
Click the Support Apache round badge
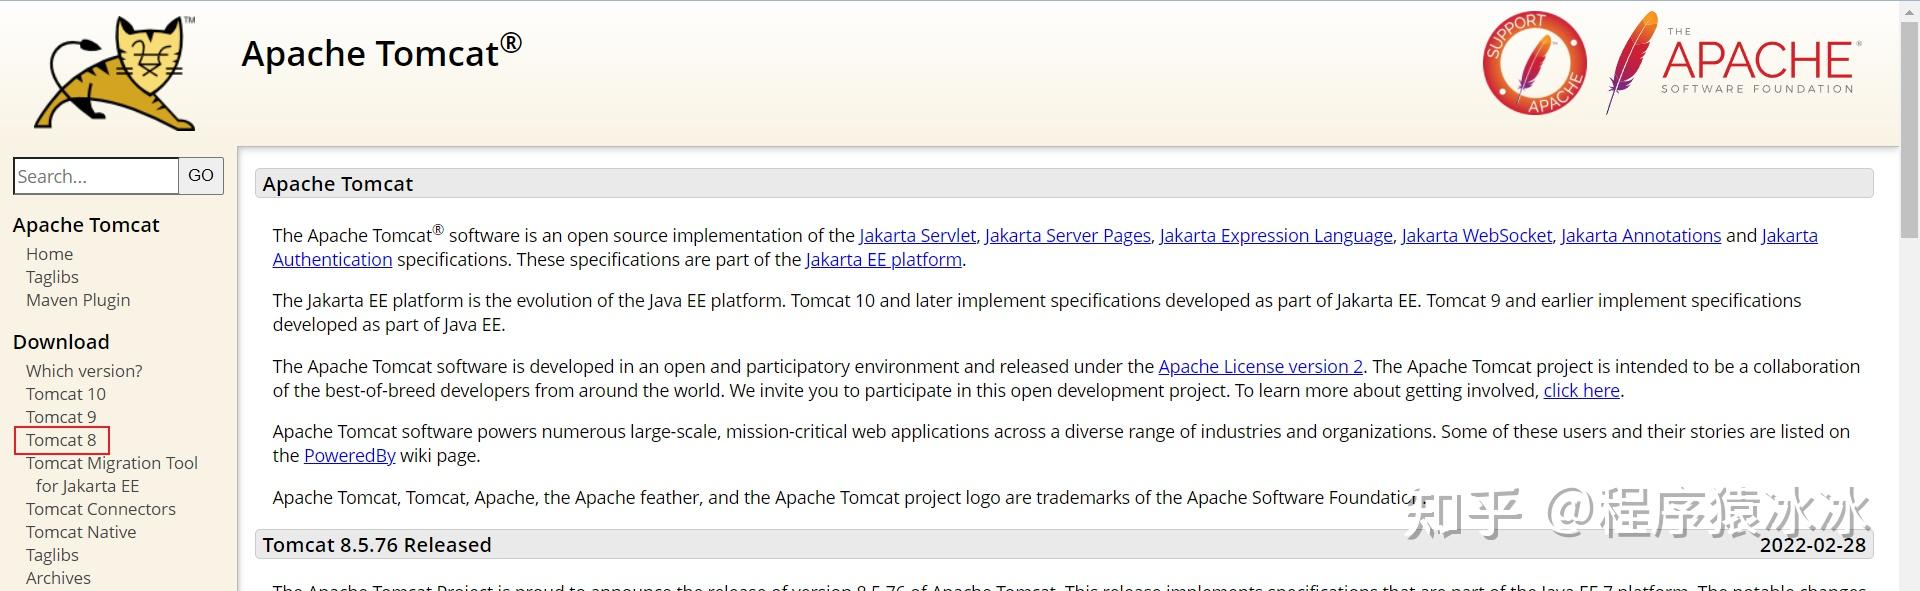pyautogui.click(x=1534, y=64)
